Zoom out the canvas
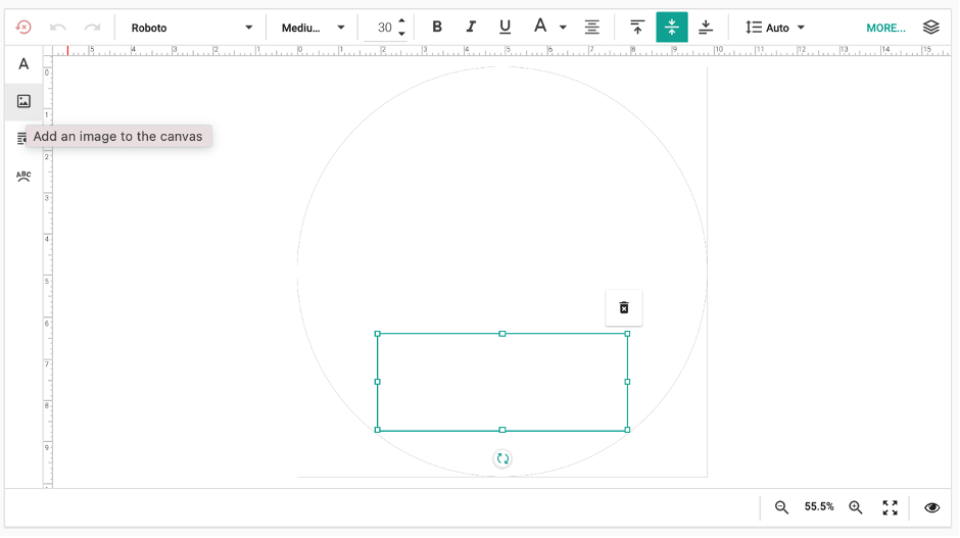The image size is (960, 538). pos(781,507)
